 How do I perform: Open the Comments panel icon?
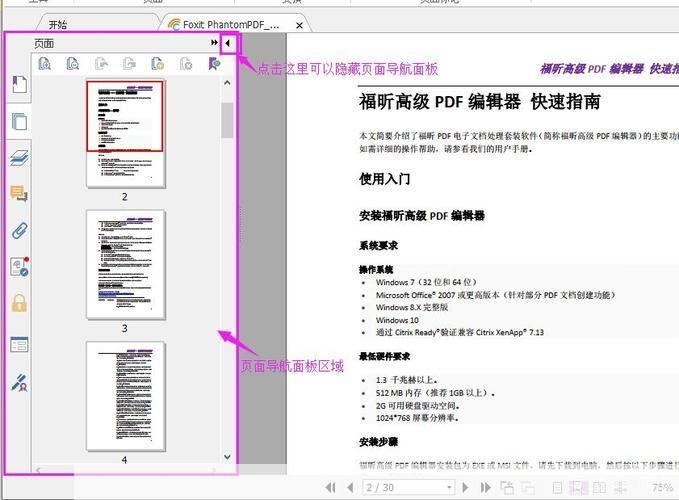(x=19, y=194)
